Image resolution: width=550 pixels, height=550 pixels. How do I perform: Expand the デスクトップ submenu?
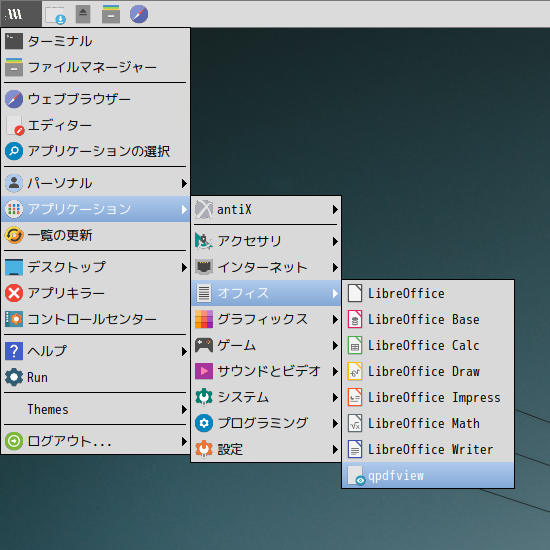(96, 267)
